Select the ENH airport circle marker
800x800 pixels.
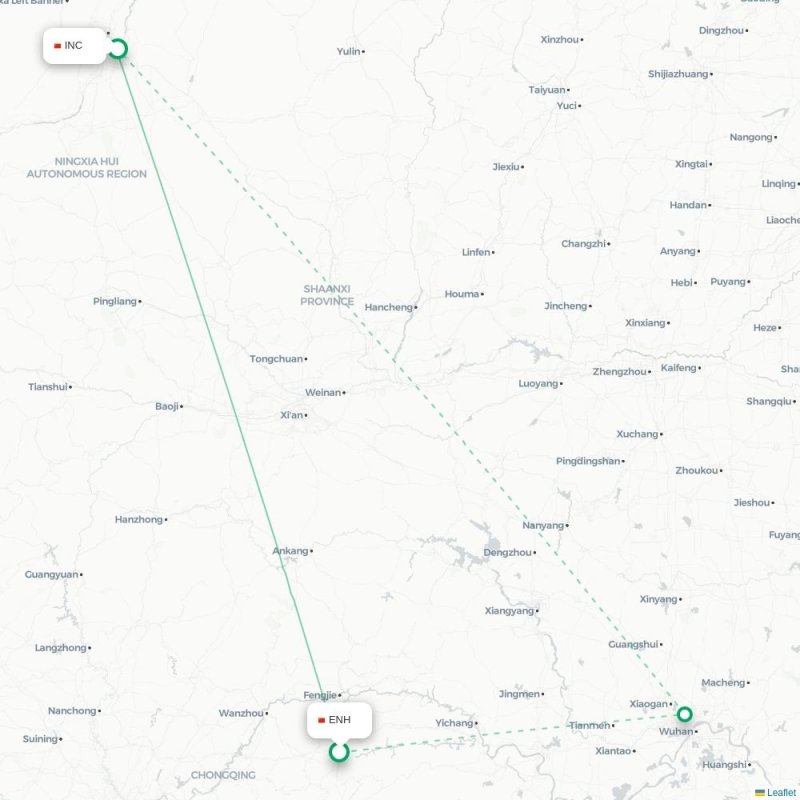[339, 752]
